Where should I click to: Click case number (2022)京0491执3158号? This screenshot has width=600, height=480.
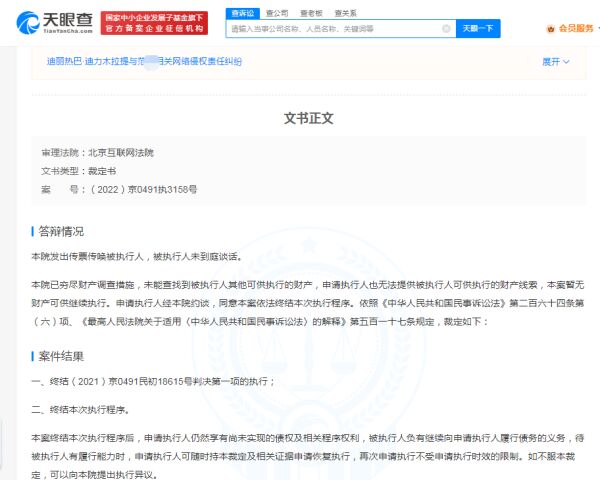click(144, 189)
